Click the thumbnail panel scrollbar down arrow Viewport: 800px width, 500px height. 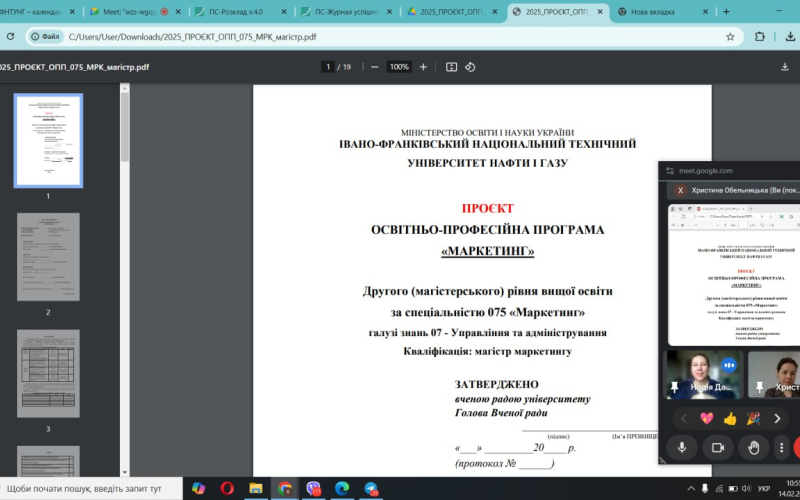pos(124,472)
